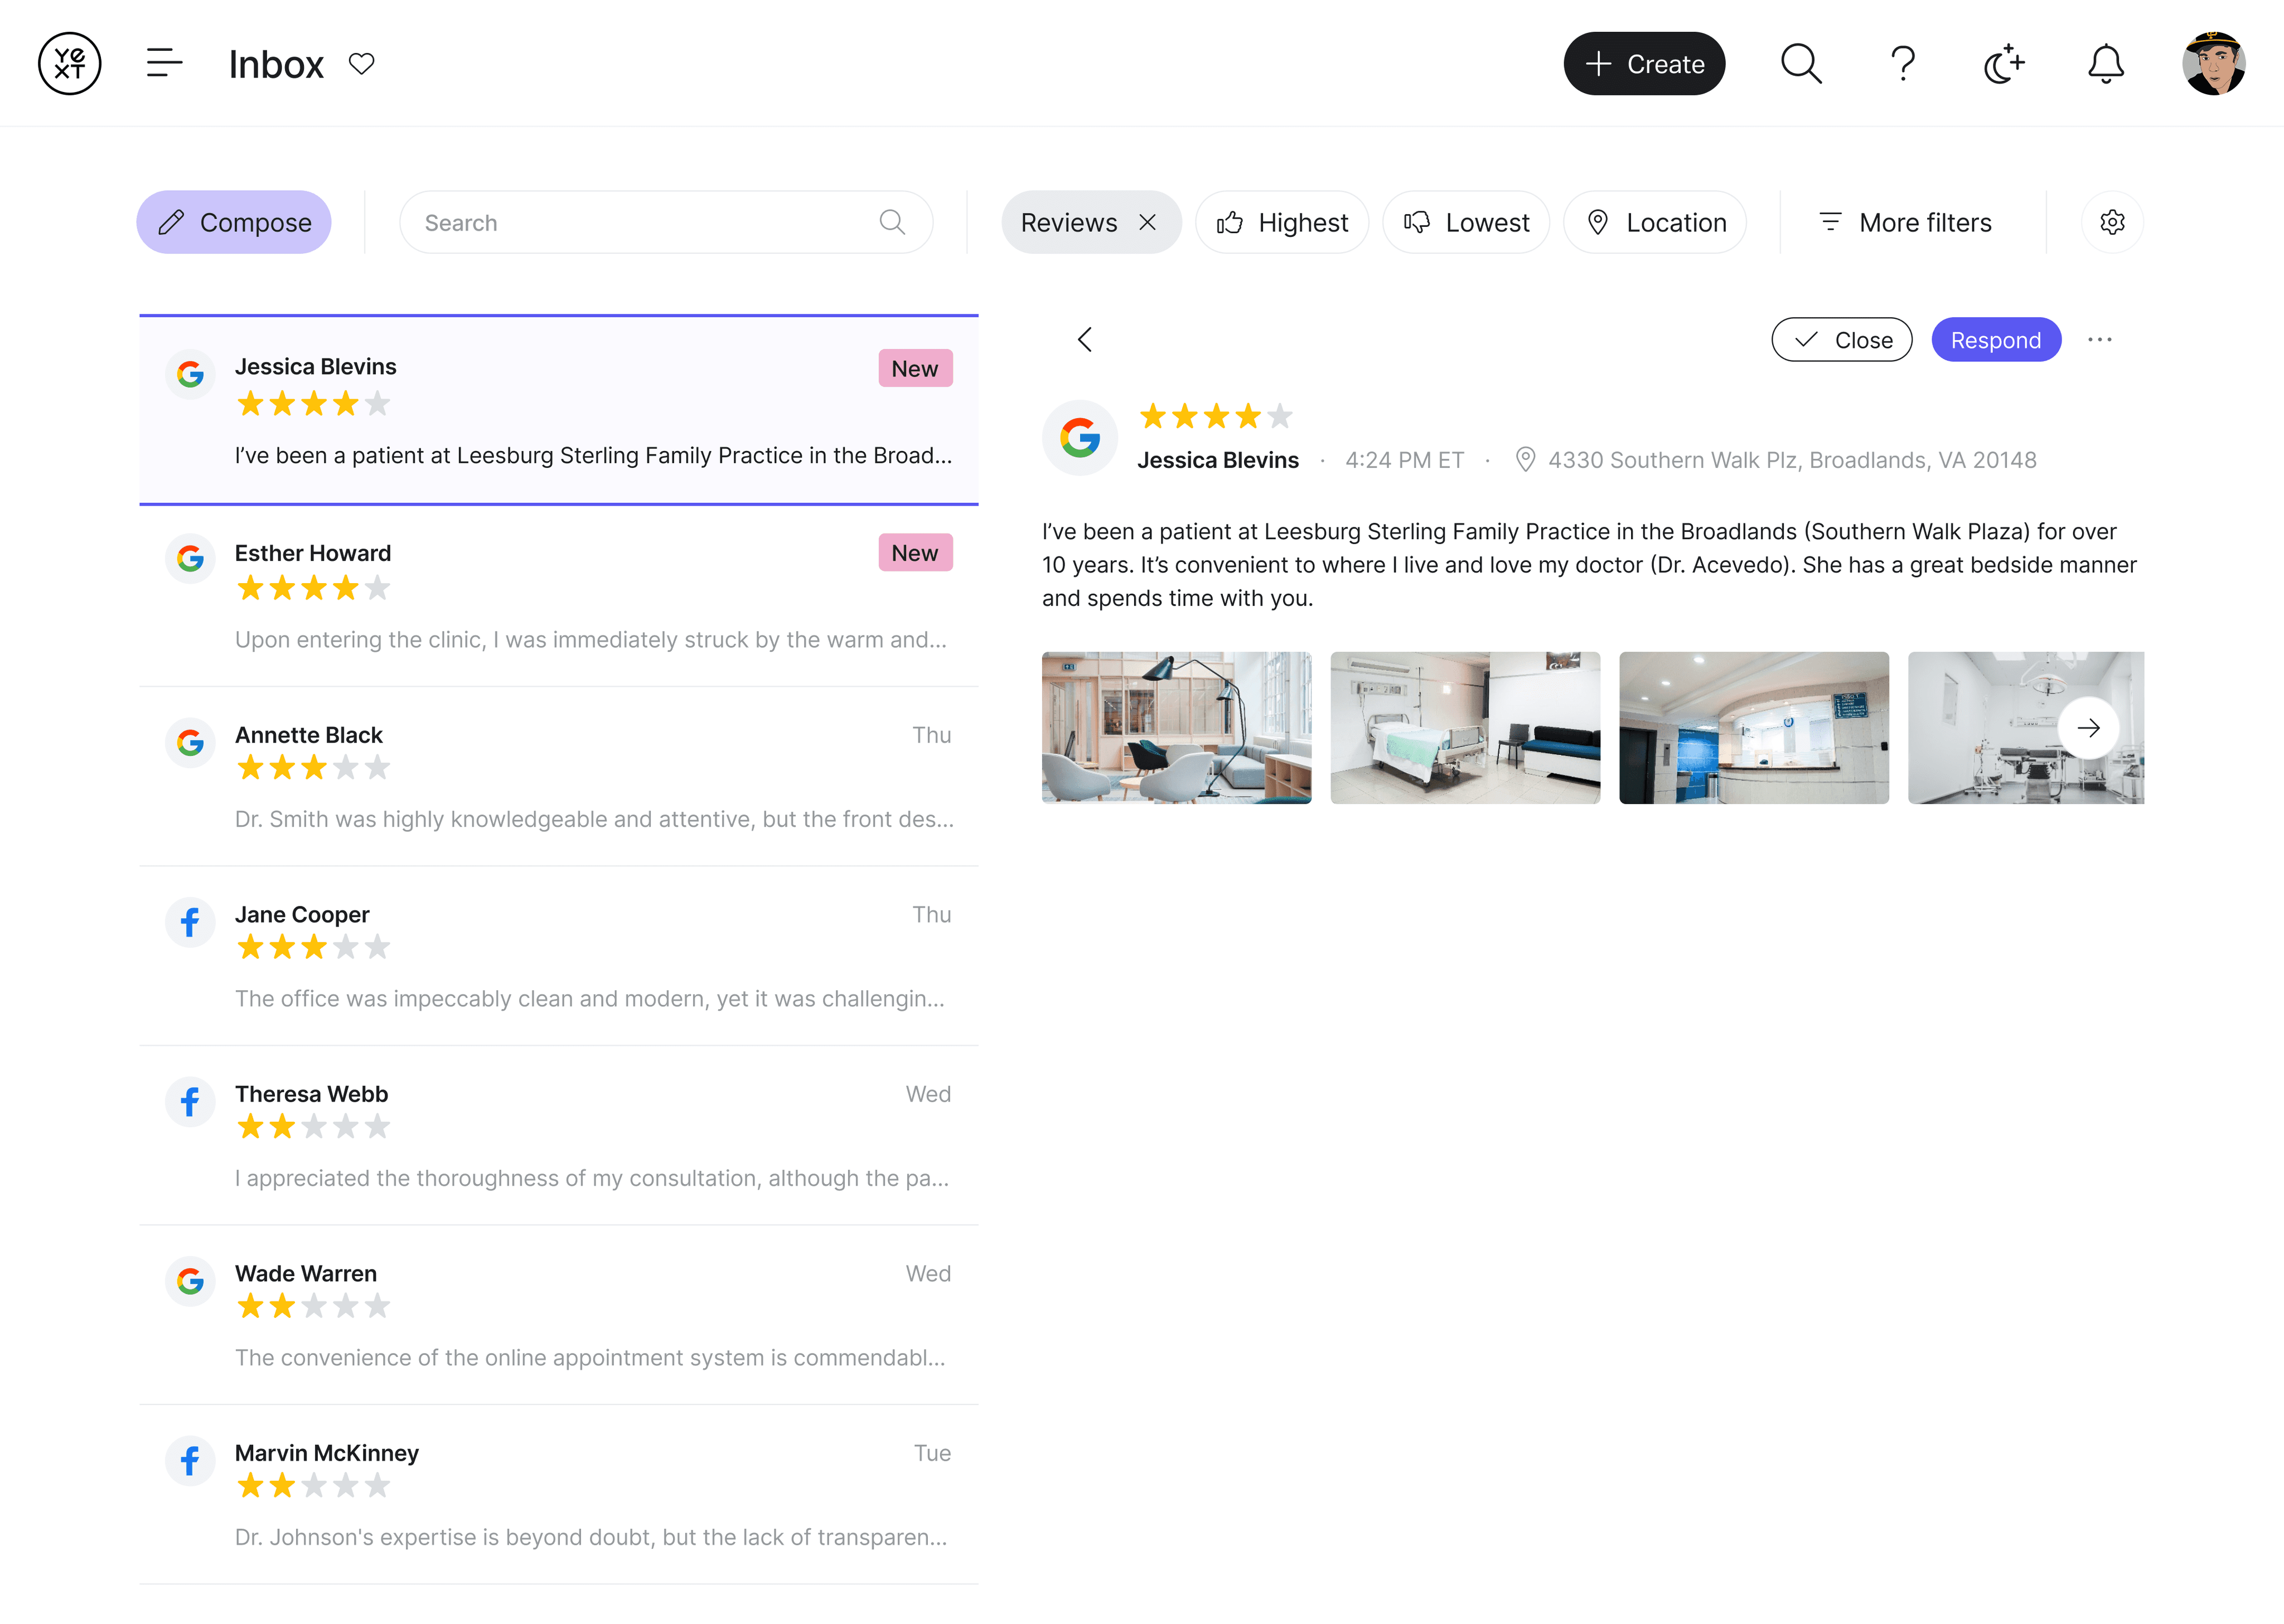Click the Compose button
2284x1624 pixels.
point(234,222)
